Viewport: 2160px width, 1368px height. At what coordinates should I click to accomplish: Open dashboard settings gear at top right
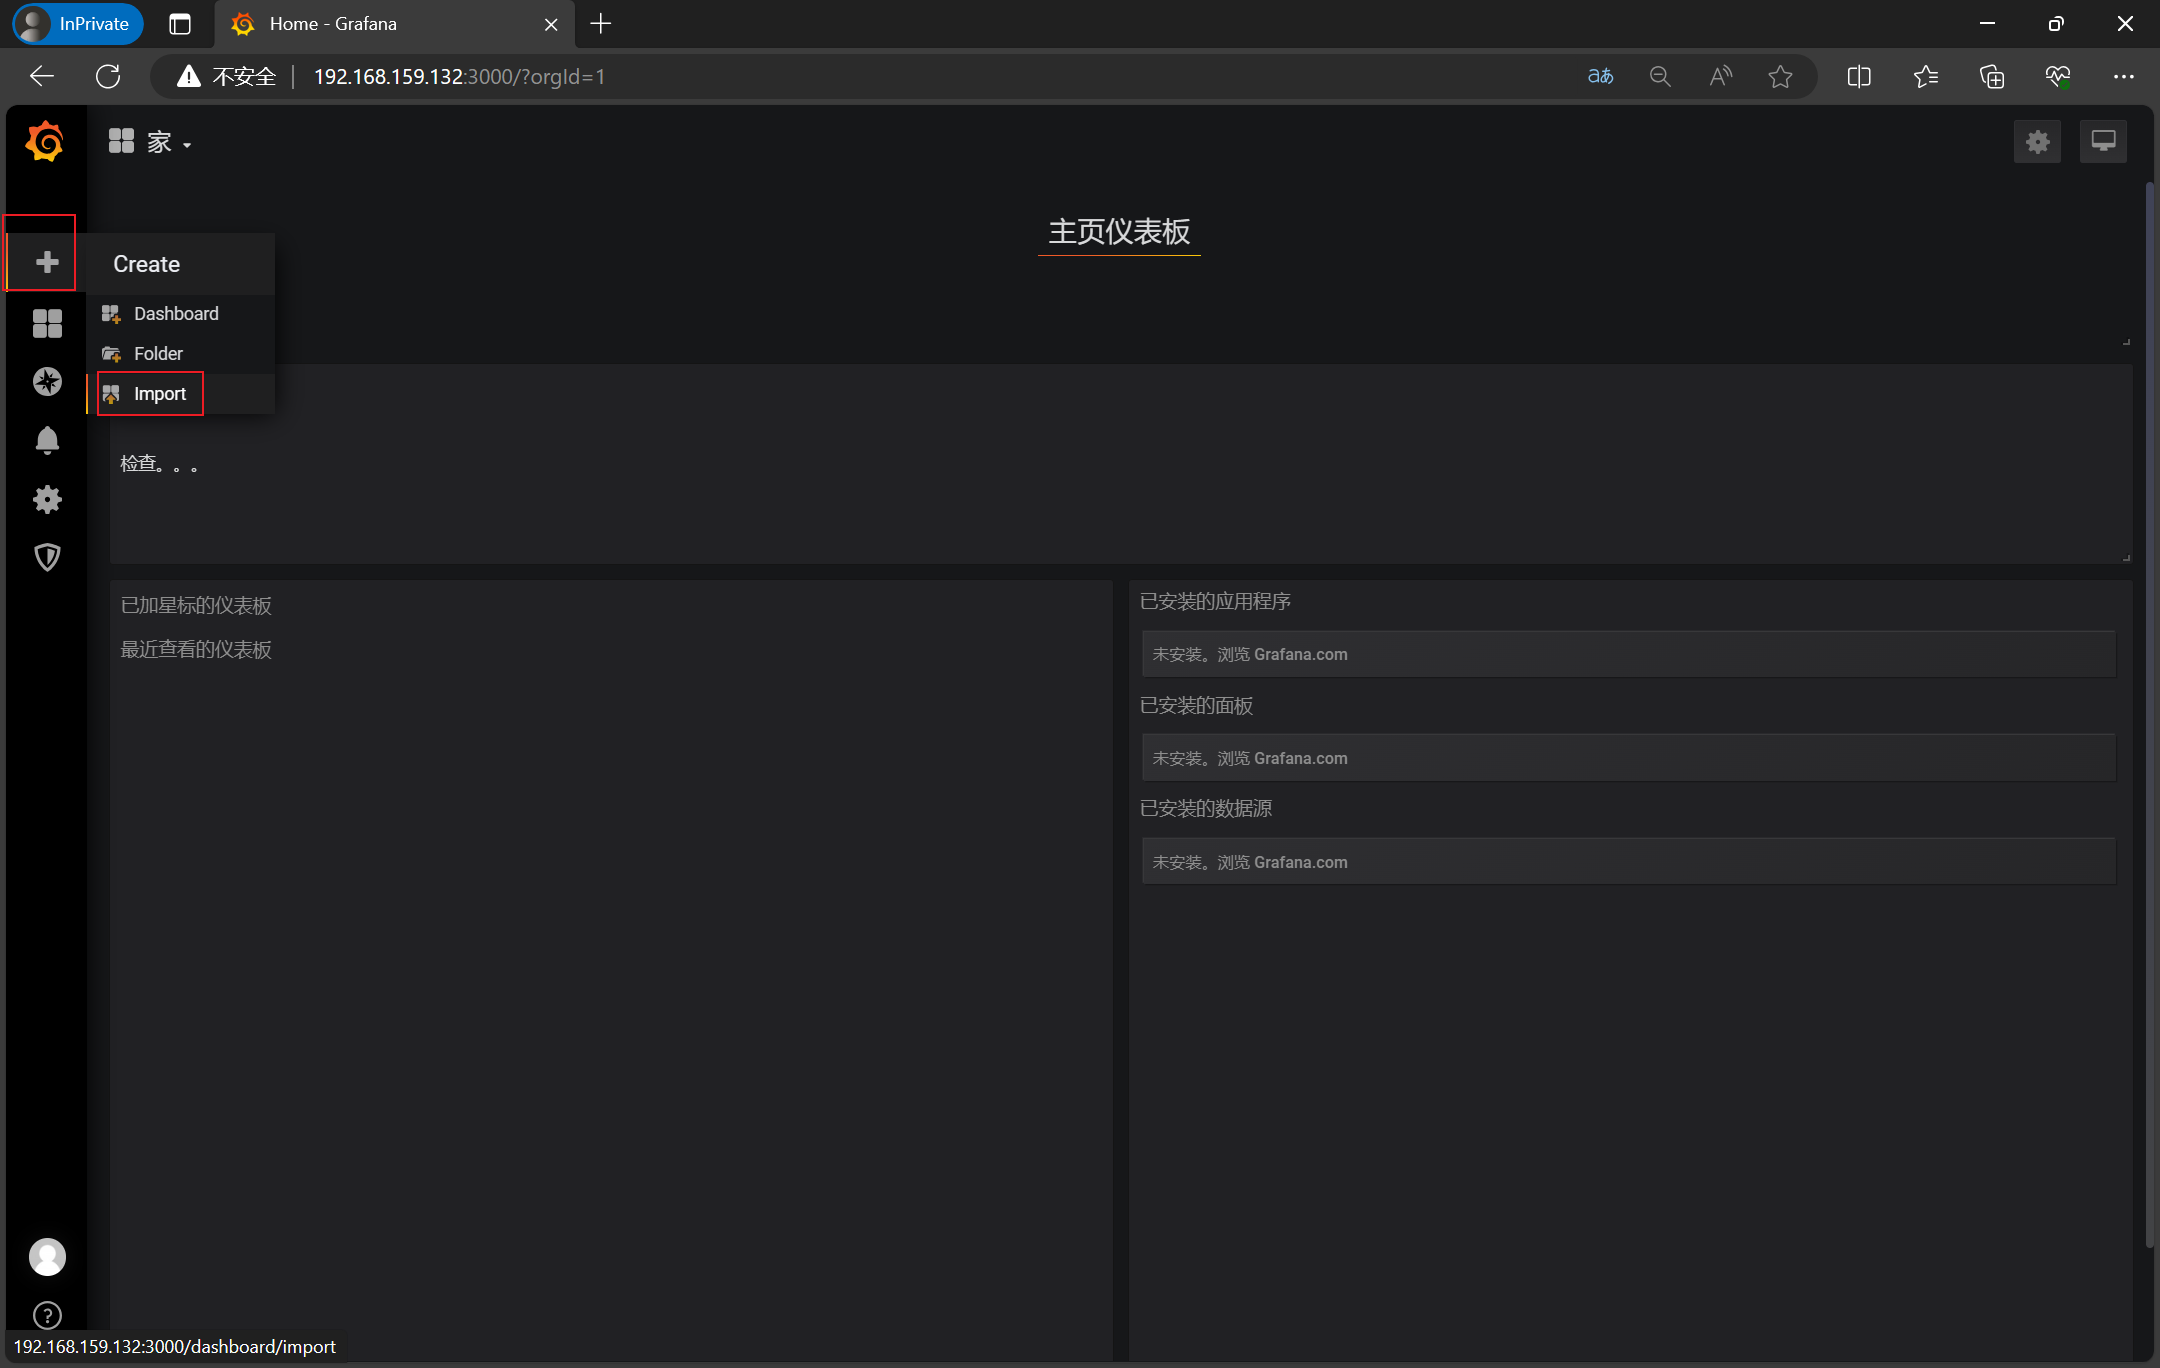[x=2037, y=142]
